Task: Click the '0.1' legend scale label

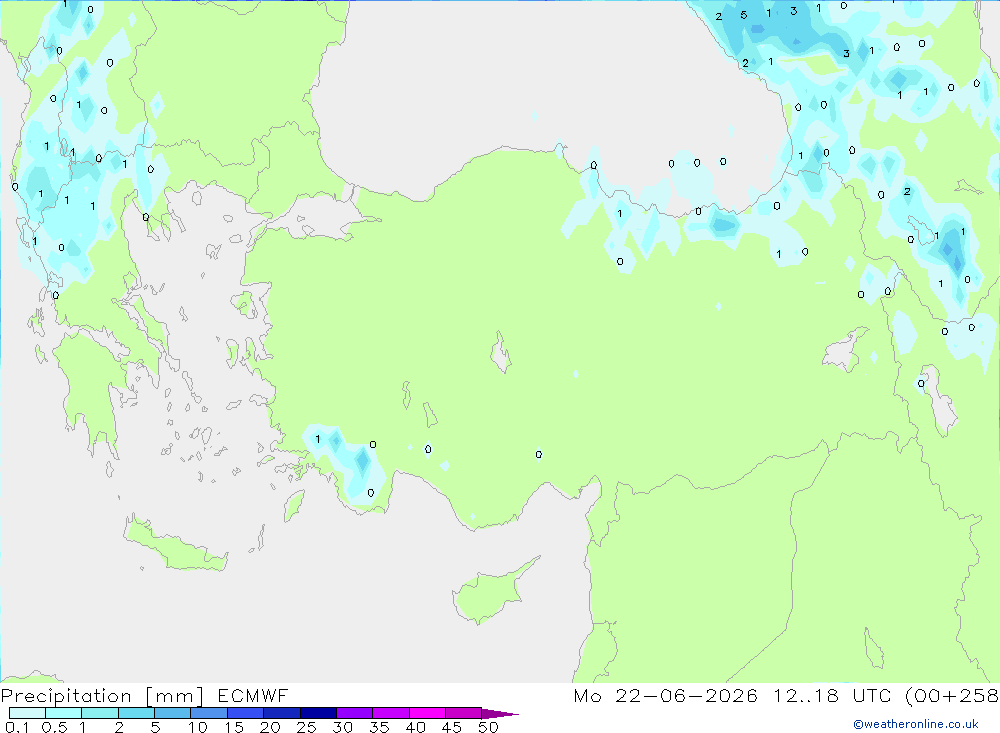Action: (17, 727)
